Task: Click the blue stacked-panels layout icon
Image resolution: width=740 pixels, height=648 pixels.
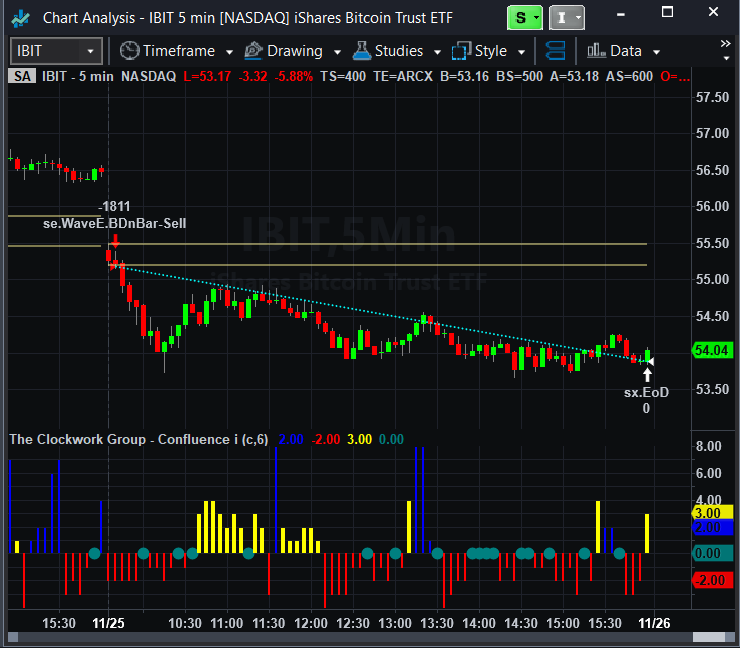Action: click(x=555, y=50)
